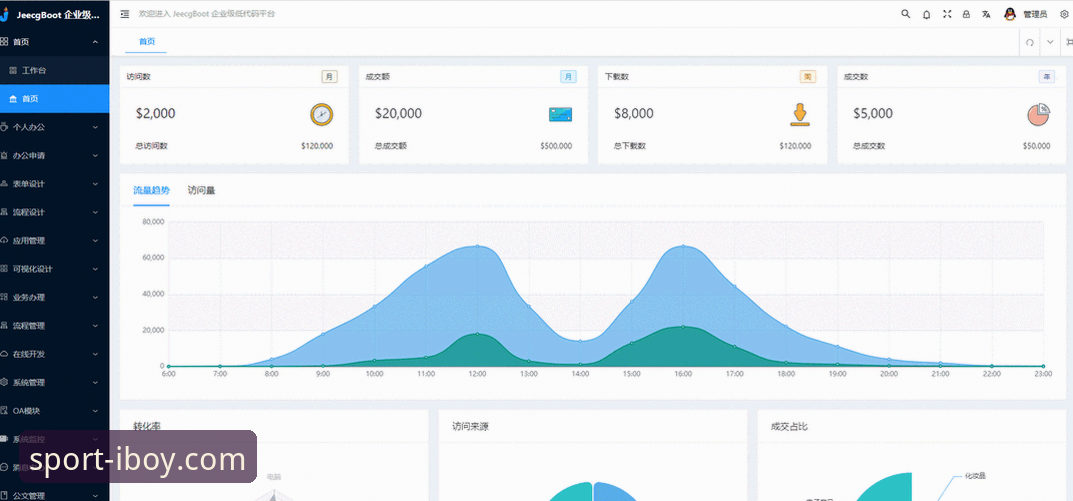Open the language translation icon
The image size is (1073, 501).
click(x=986, y=14)
